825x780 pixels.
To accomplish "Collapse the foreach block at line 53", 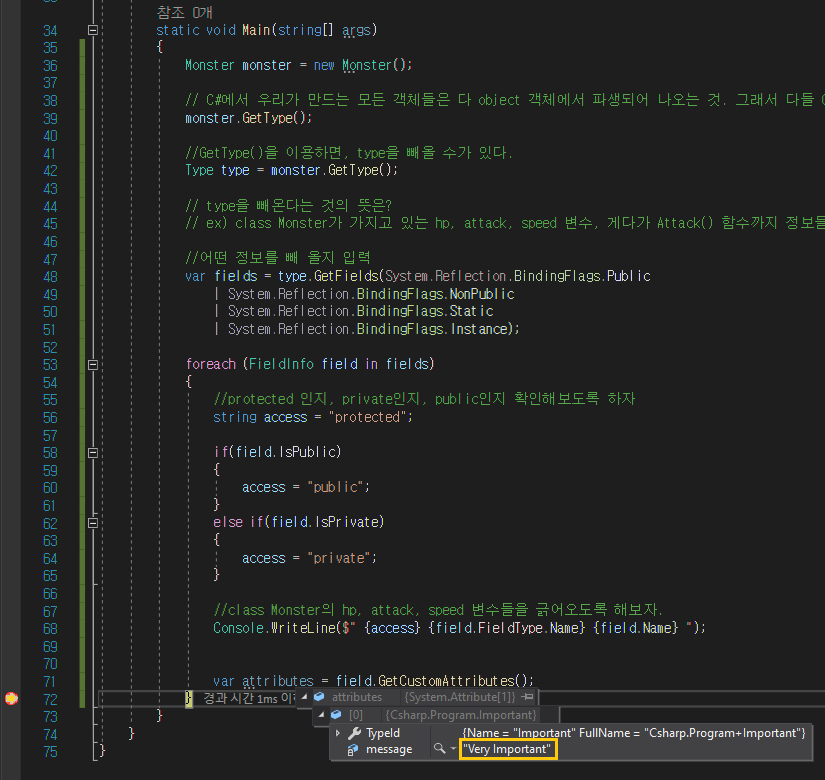I will pos(93,364).
